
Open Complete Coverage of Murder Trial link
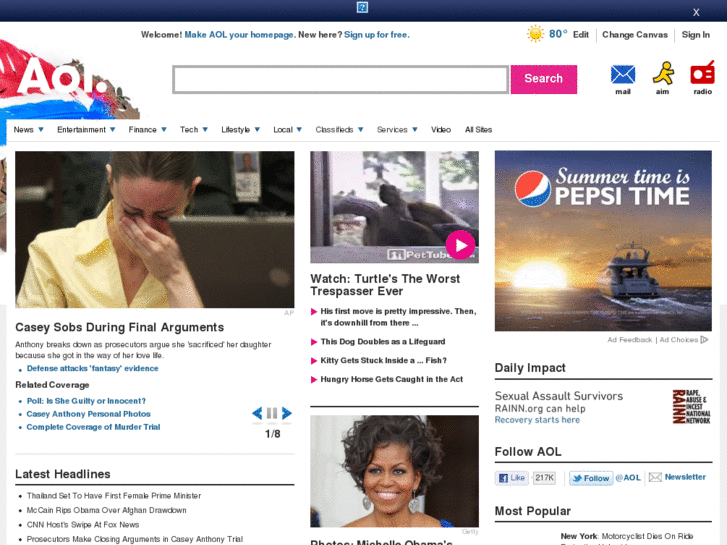click(93, 427)
